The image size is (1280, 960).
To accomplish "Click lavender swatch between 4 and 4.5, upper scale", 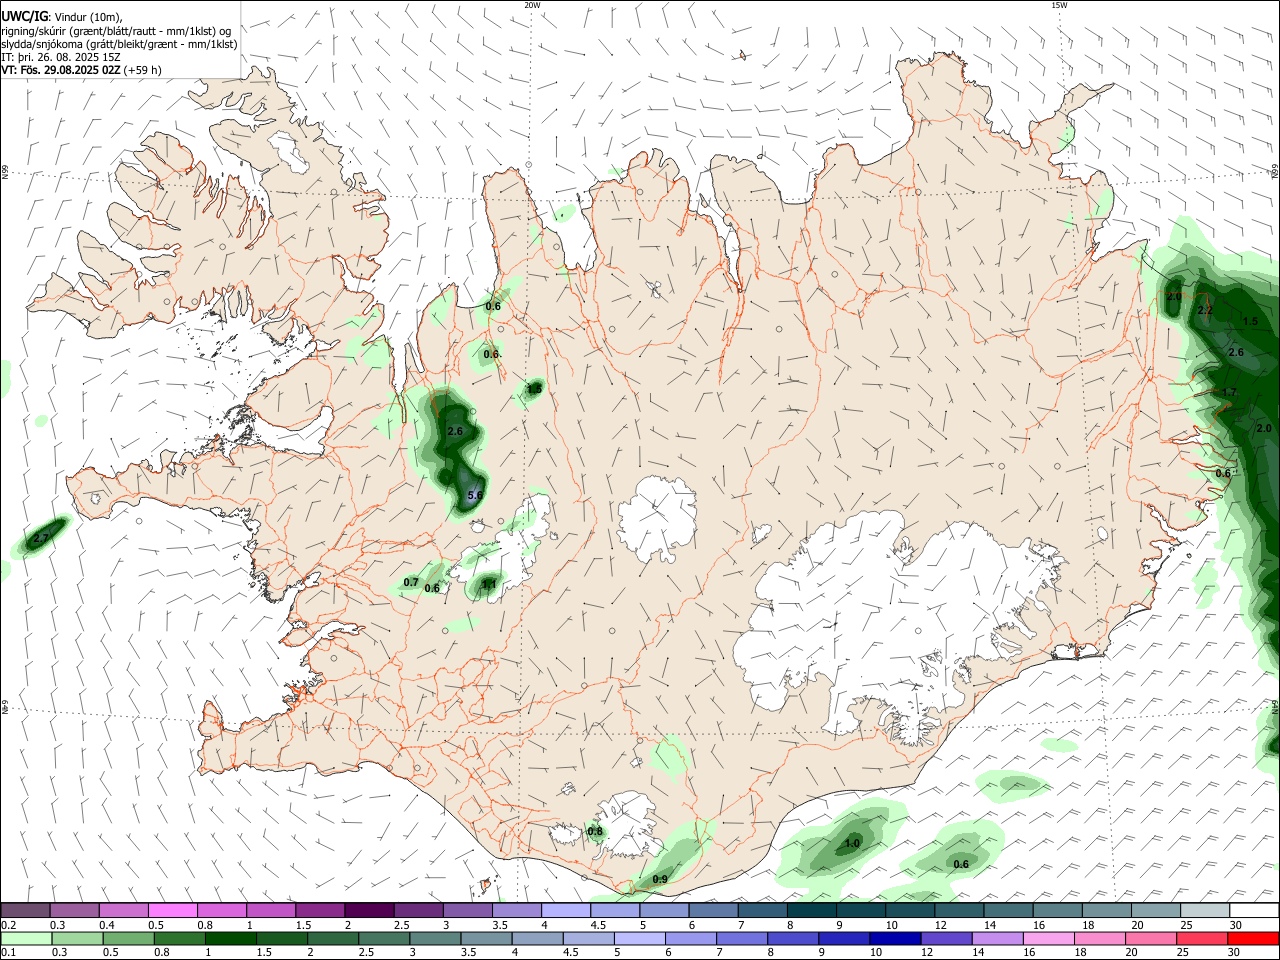I will coord(565,910).
